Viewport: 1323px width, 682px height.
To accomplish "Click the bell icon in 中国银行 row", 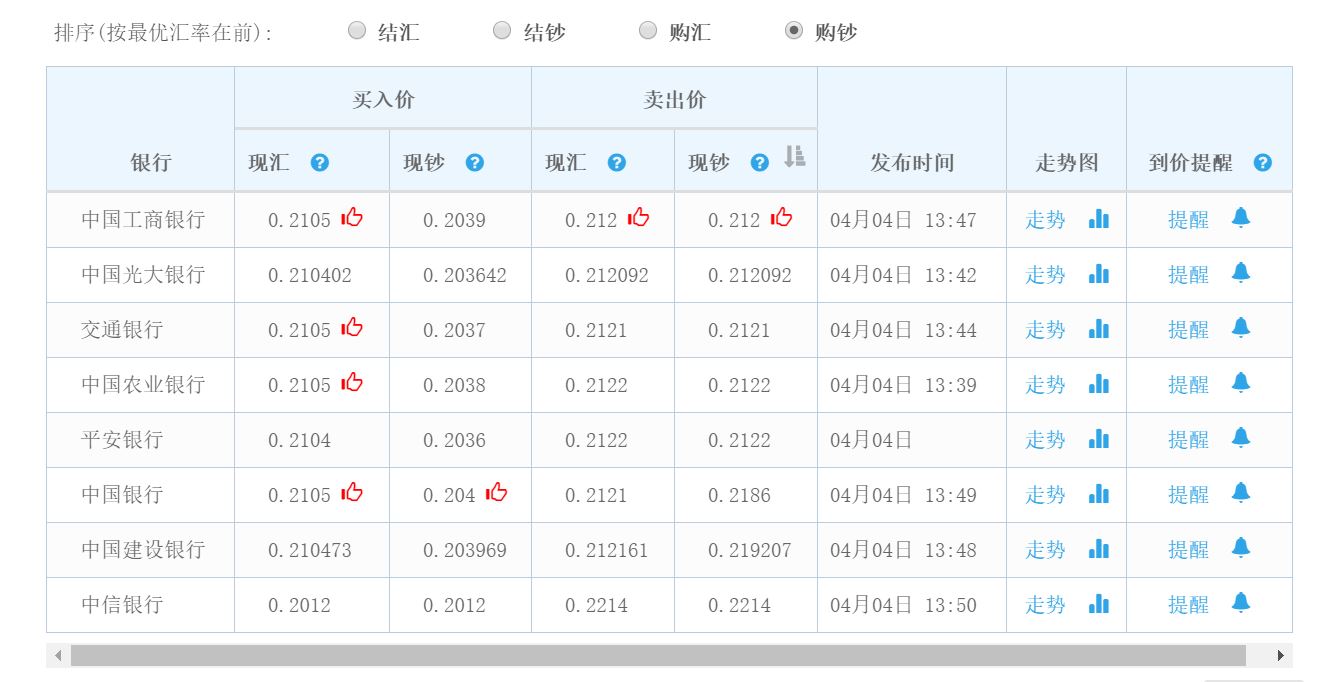I will (x=1240, y=493).
